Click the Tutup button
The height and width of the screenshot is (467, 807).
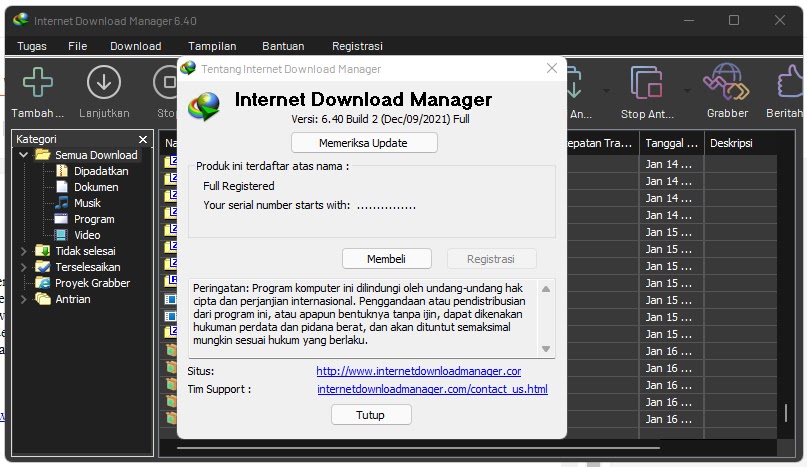(x=371, y=414)
